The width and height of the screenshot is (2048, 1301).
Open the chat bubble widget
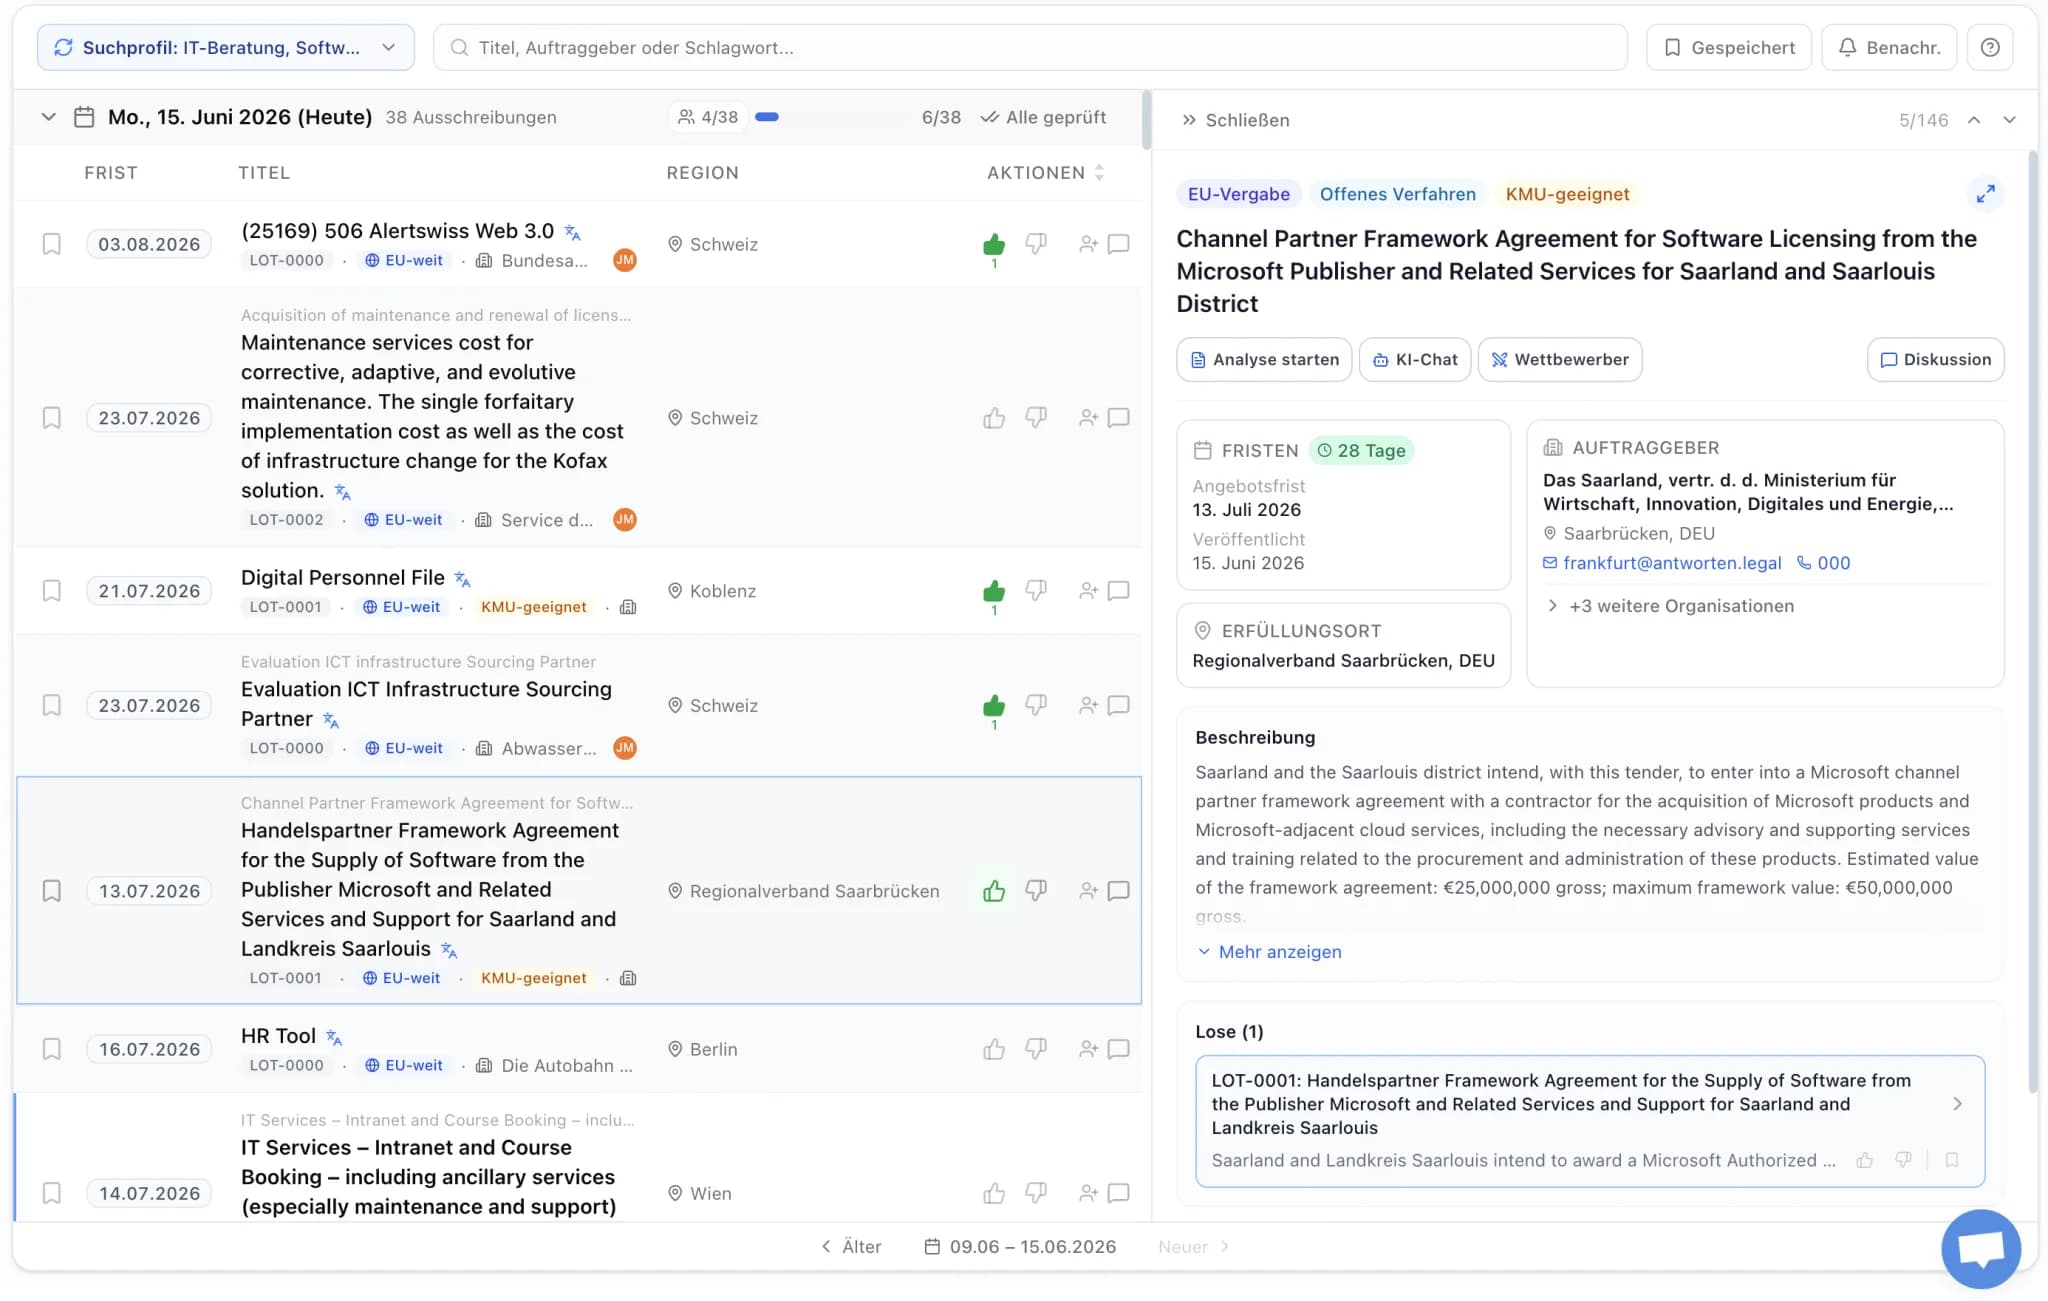(x=1981, y=1249)
